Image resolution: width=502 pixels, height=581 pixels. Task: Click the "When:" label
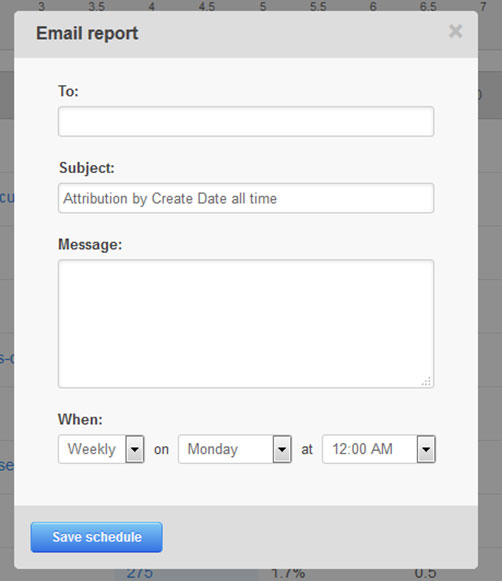tap(80, 419)
